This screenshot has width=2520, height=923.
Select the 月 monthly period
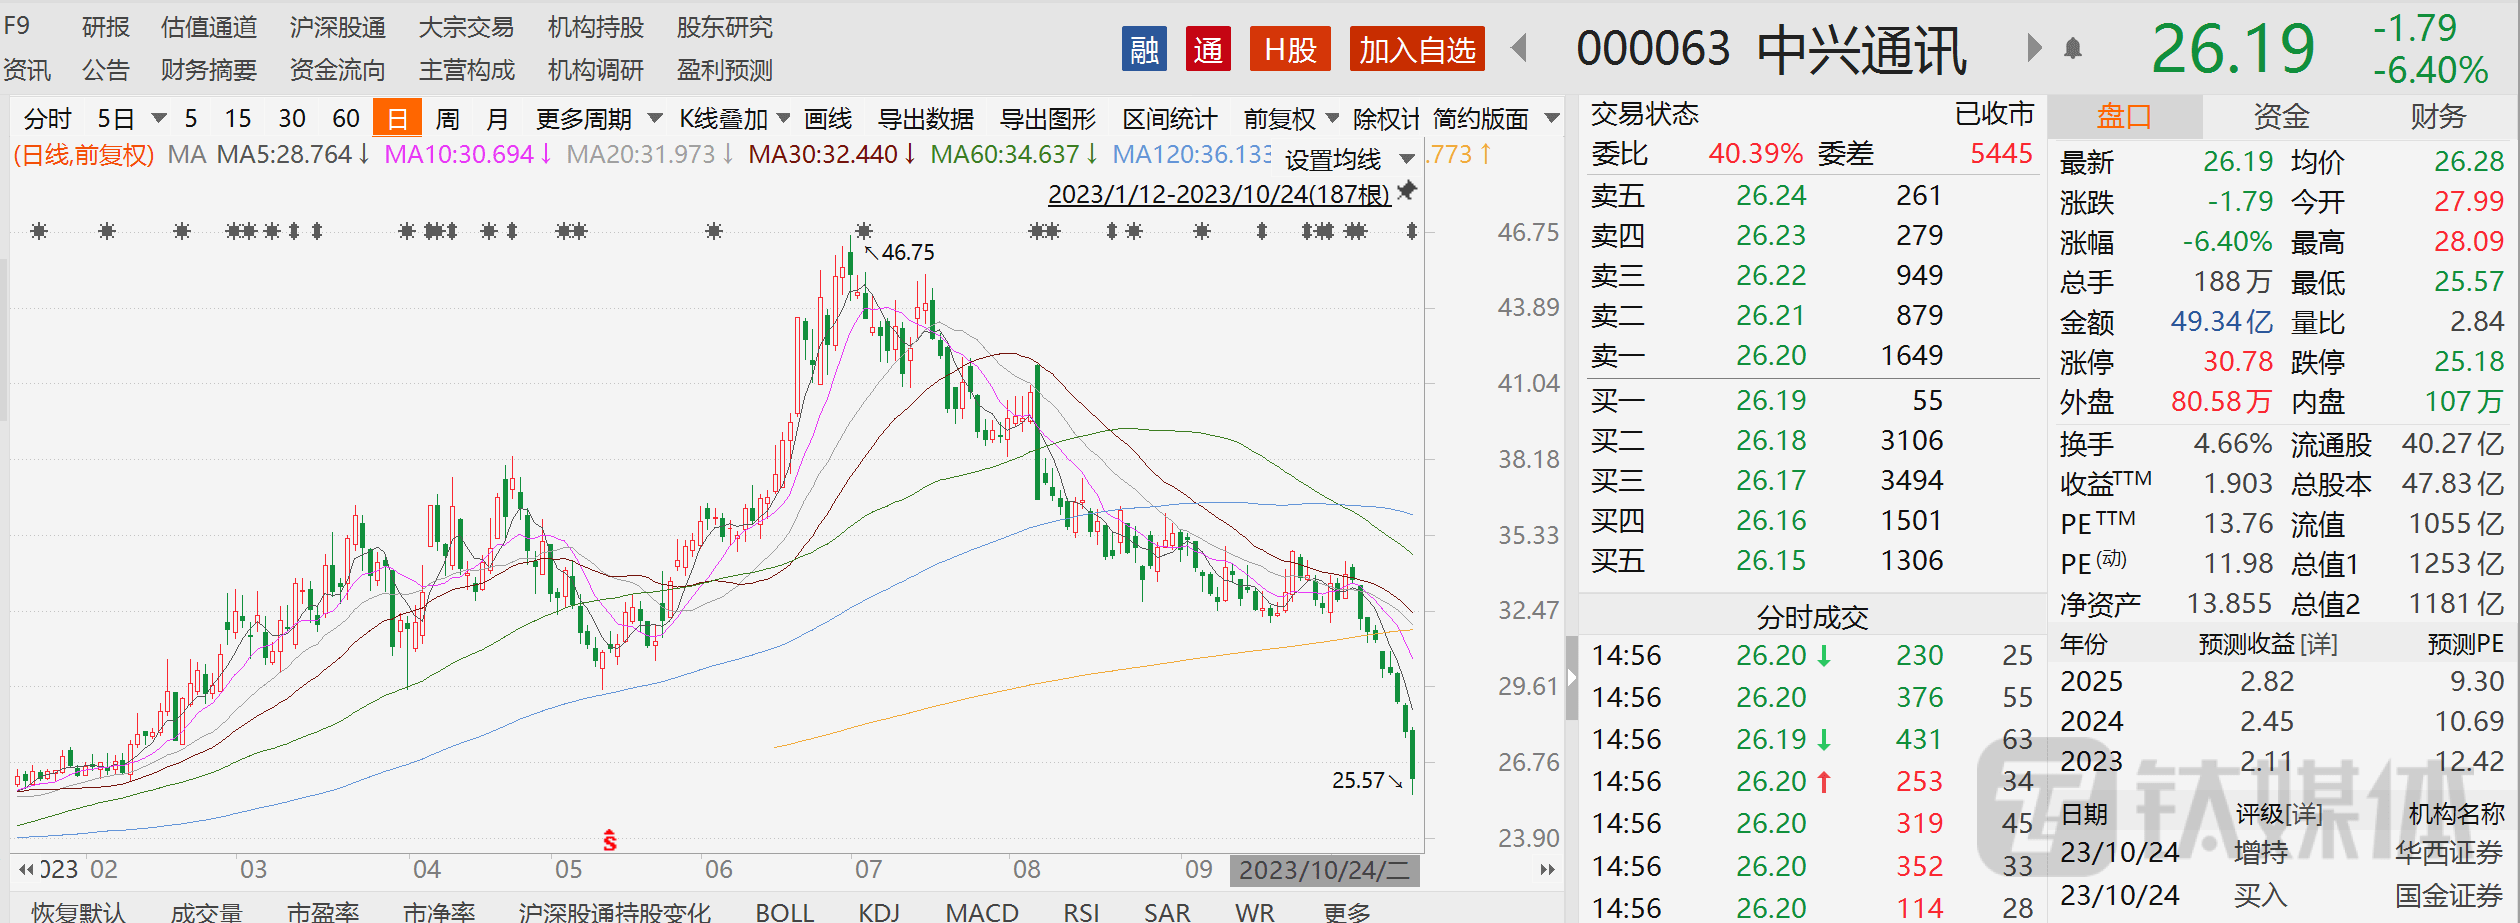point(497,119)
